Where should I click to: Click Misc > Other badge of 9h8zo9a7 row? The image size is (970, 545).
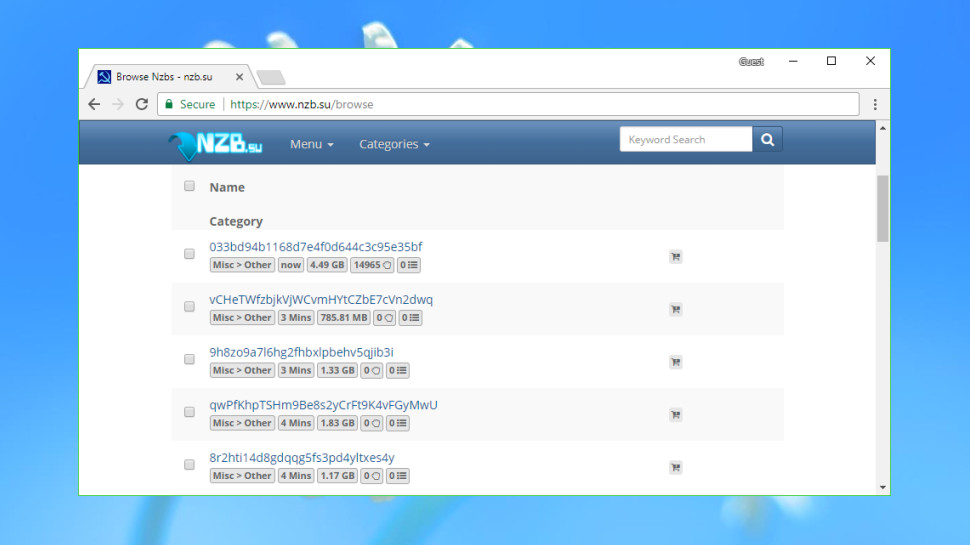click(242, 370)
